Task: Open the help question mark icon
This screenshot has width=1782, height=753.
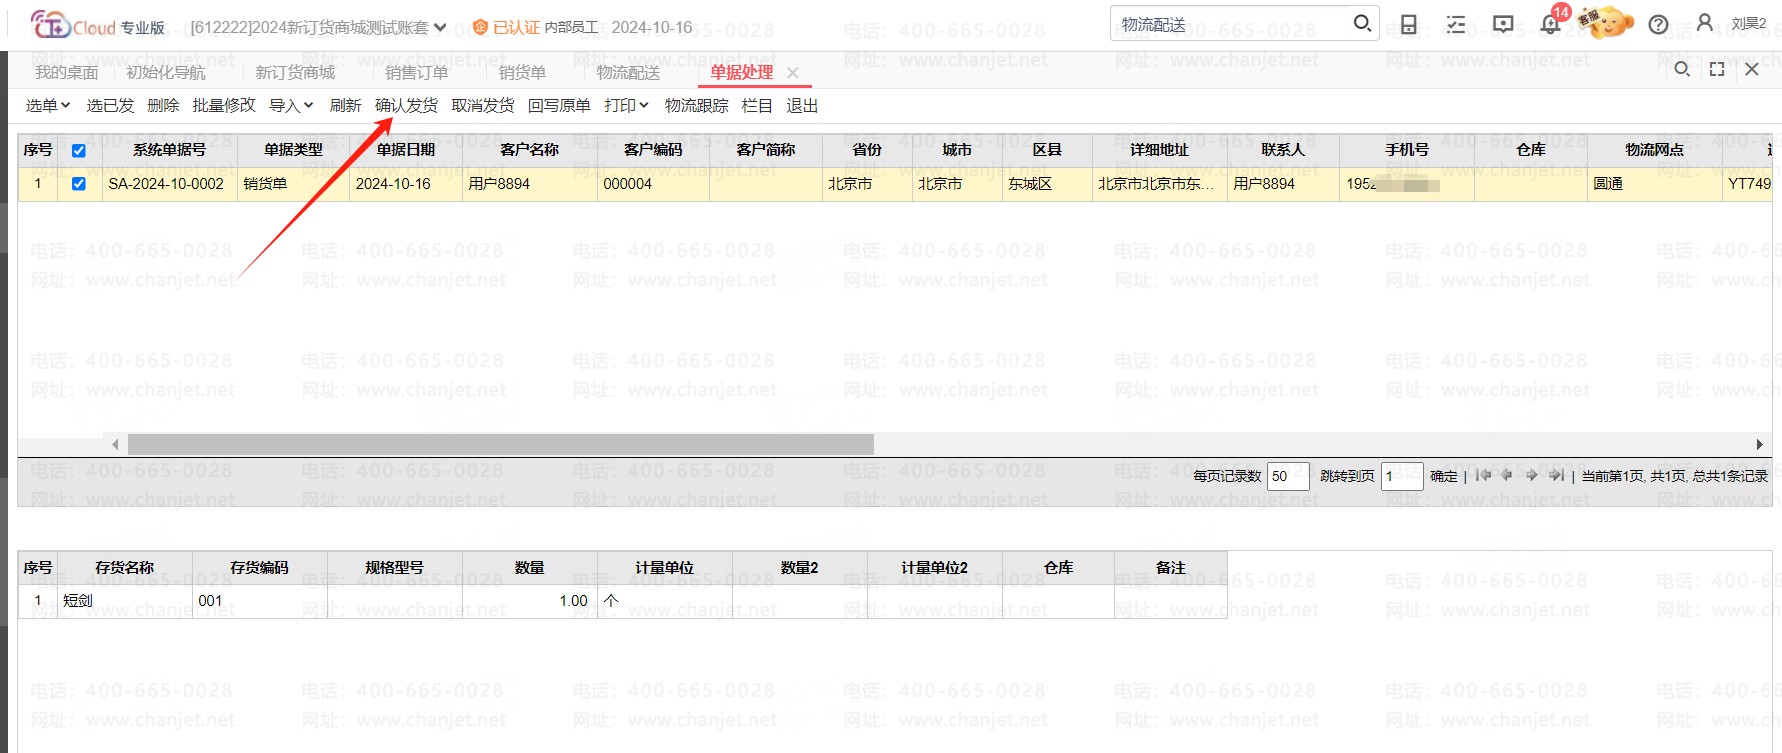Action: point(1658,25)
